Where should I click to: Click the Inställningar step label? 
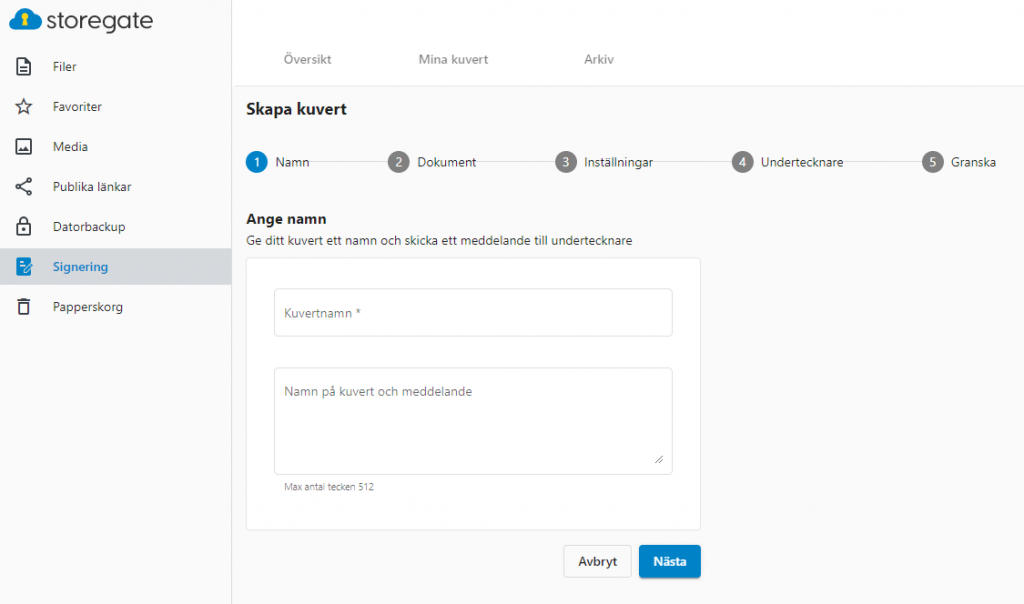tap(618, 163)
